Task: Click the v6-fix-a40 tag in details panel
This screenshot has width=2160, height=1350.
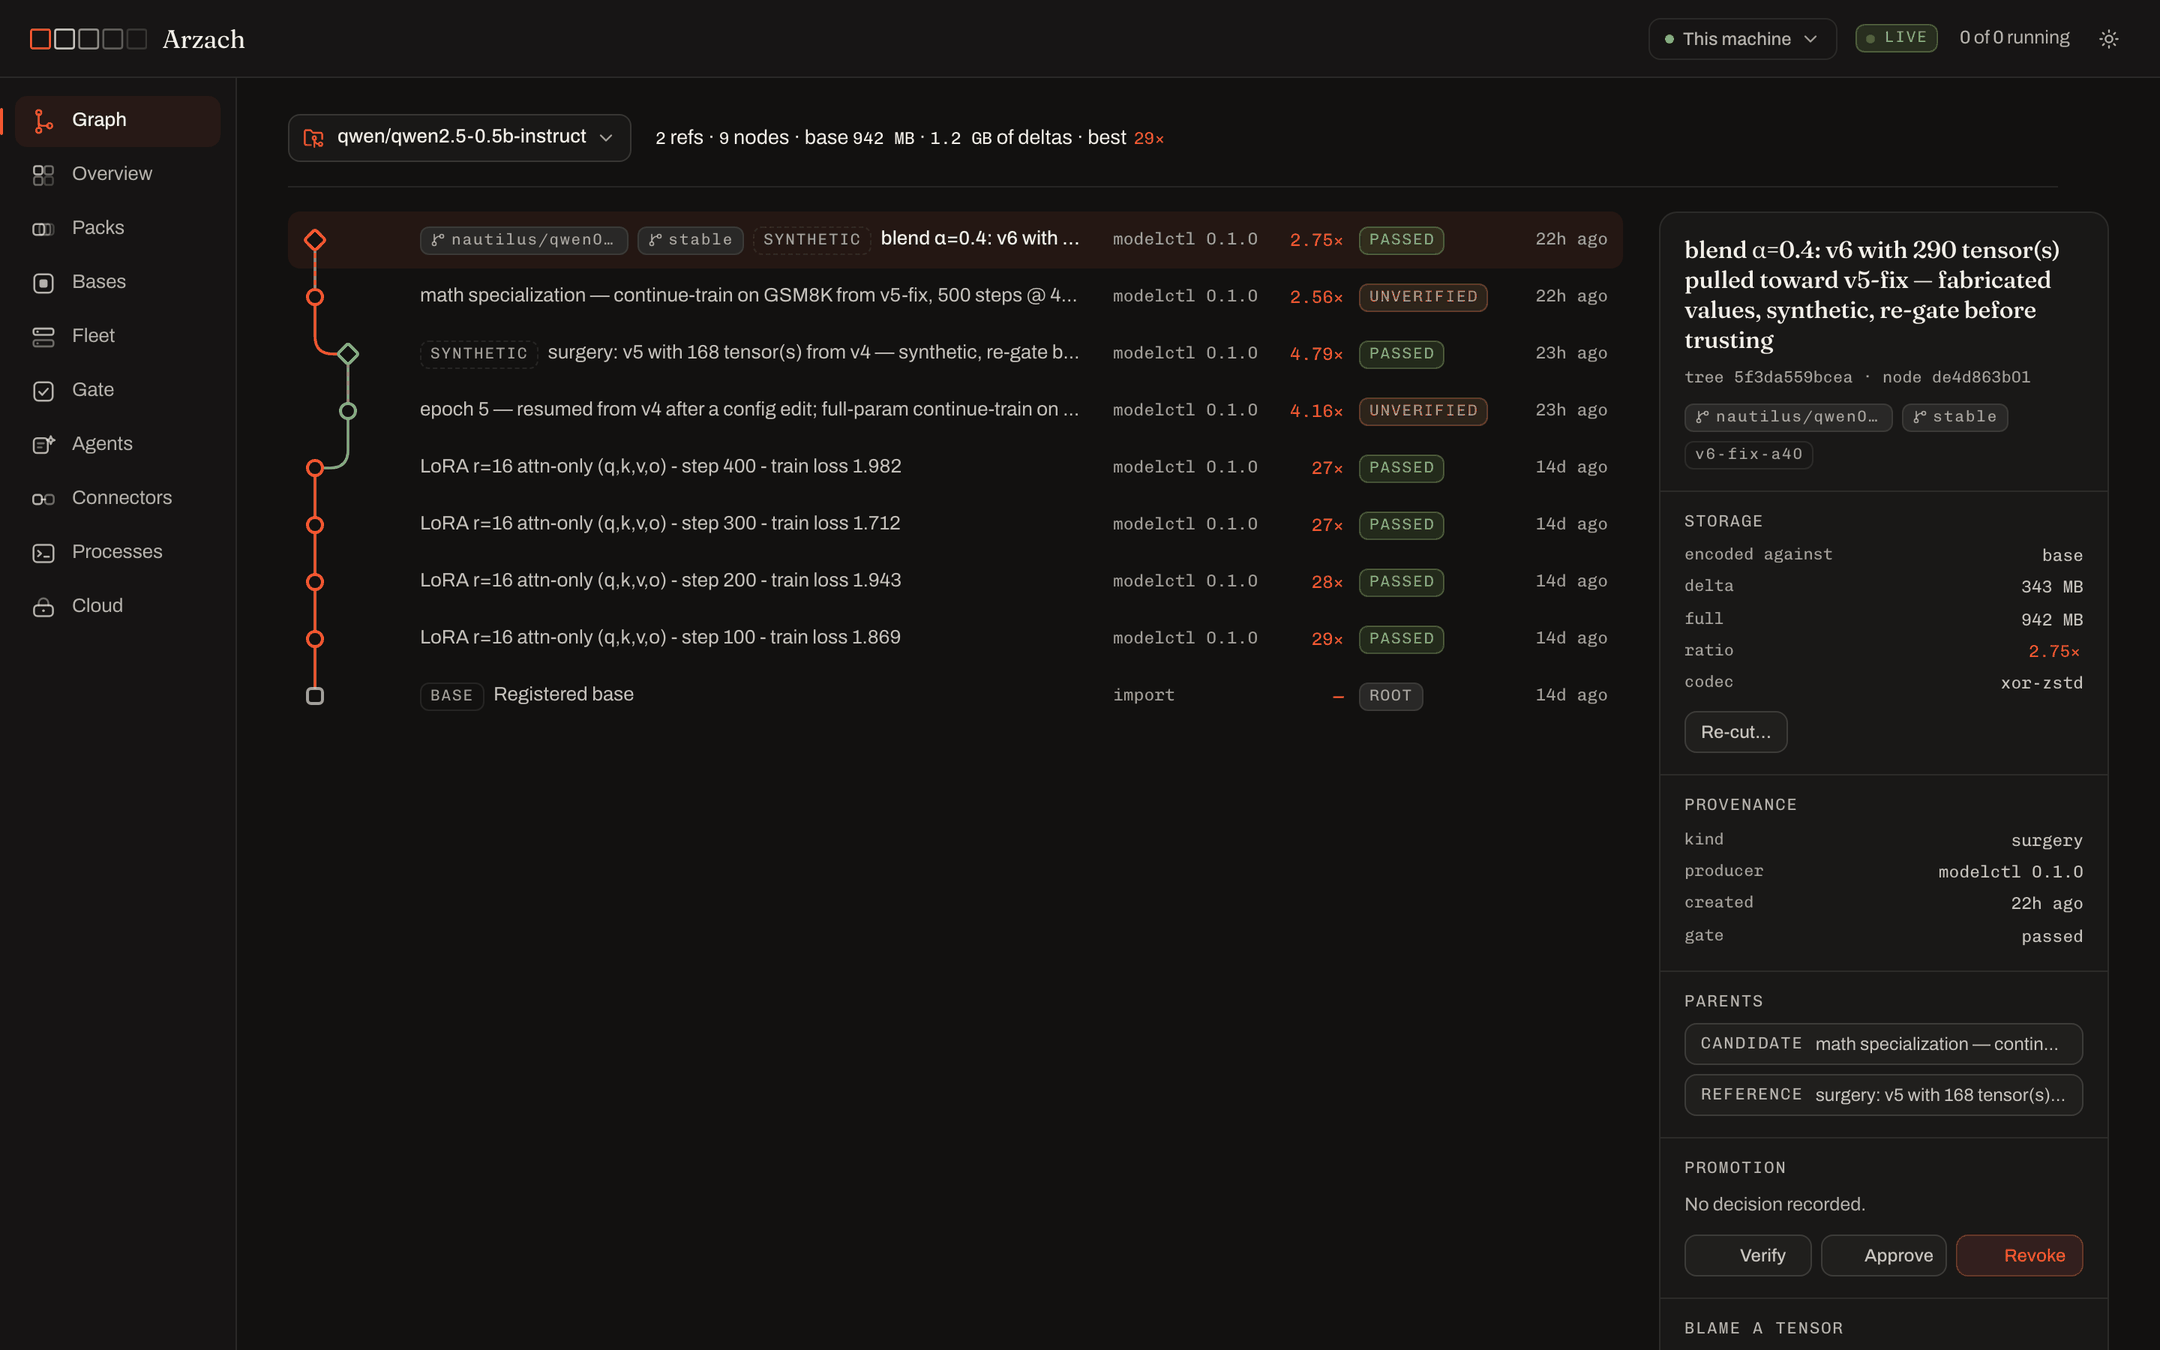Action: pos(1748,455)
